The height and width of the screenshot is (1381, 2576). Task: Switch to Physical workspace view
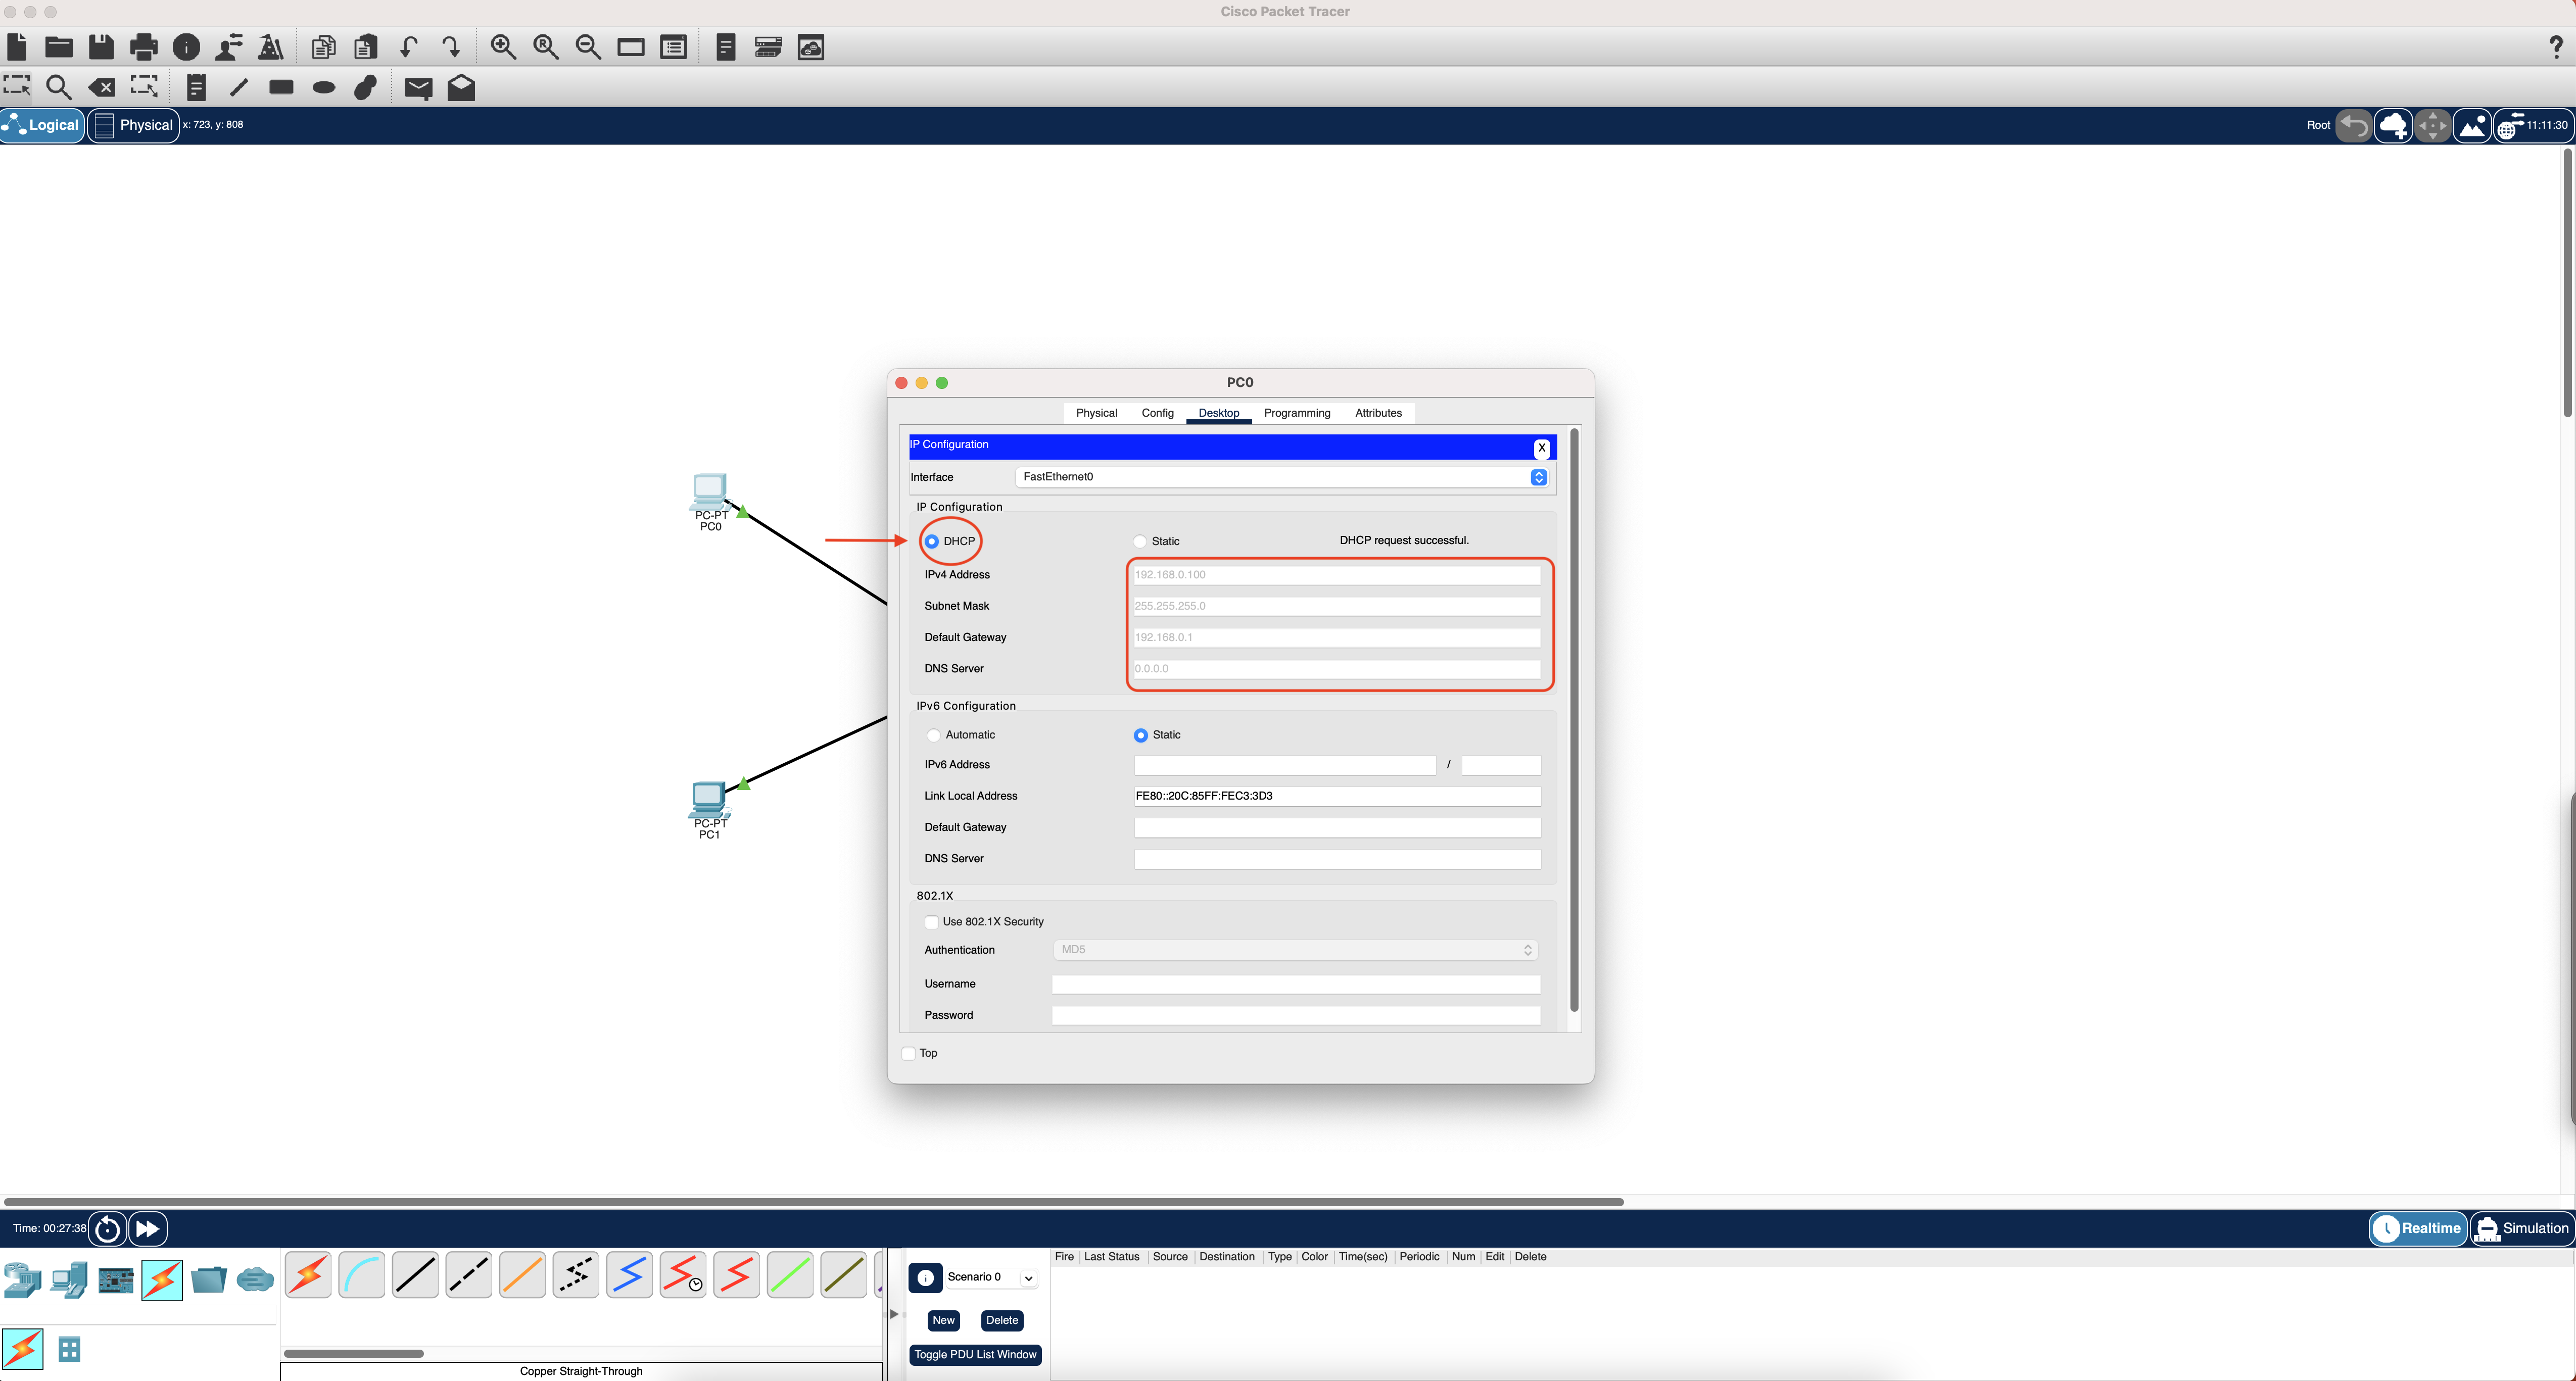click(x=134, y=125)
